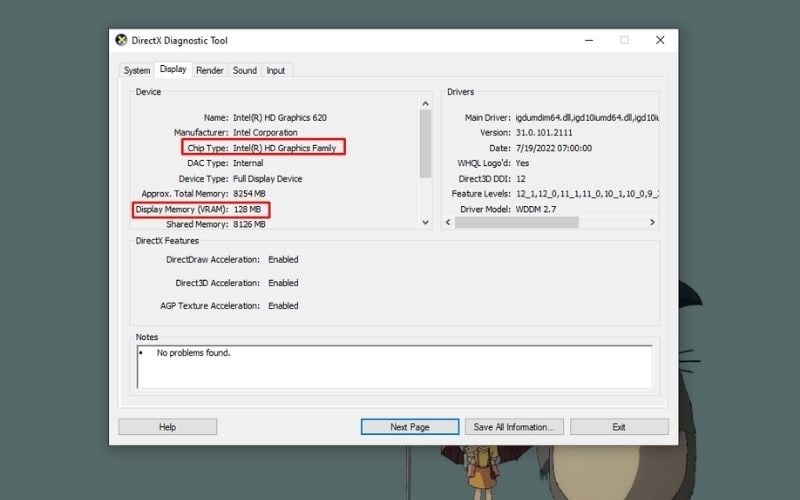Viewport: 800px width, 500px height.
Task: Click Device list scroll up arrow
Action: tap(426, 104)
